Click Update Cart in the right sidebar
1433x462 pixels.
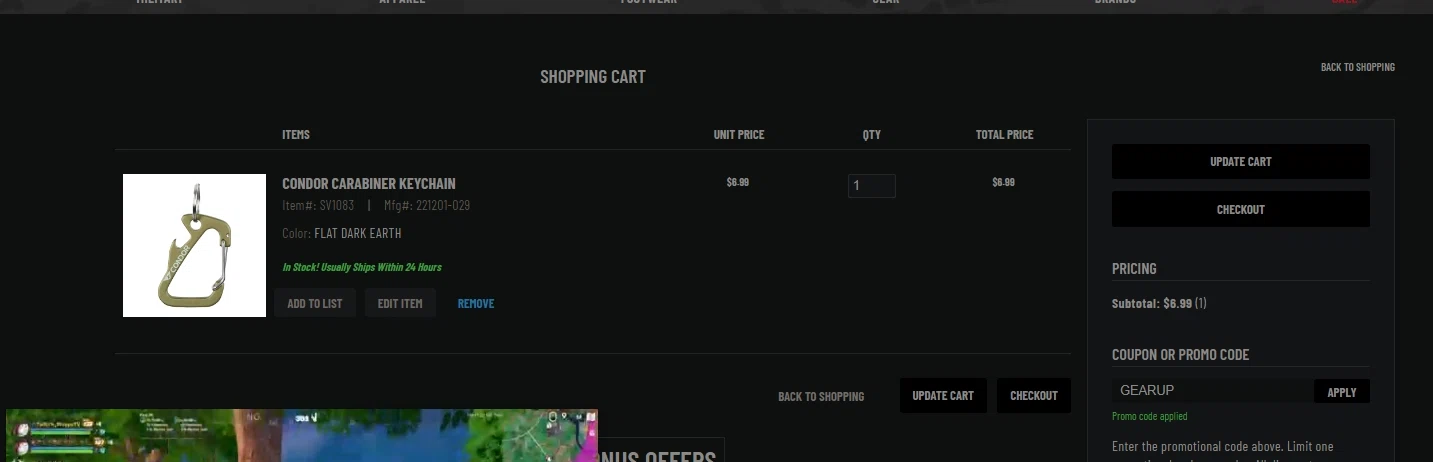pyautogui.click(x=1240, y=162)
